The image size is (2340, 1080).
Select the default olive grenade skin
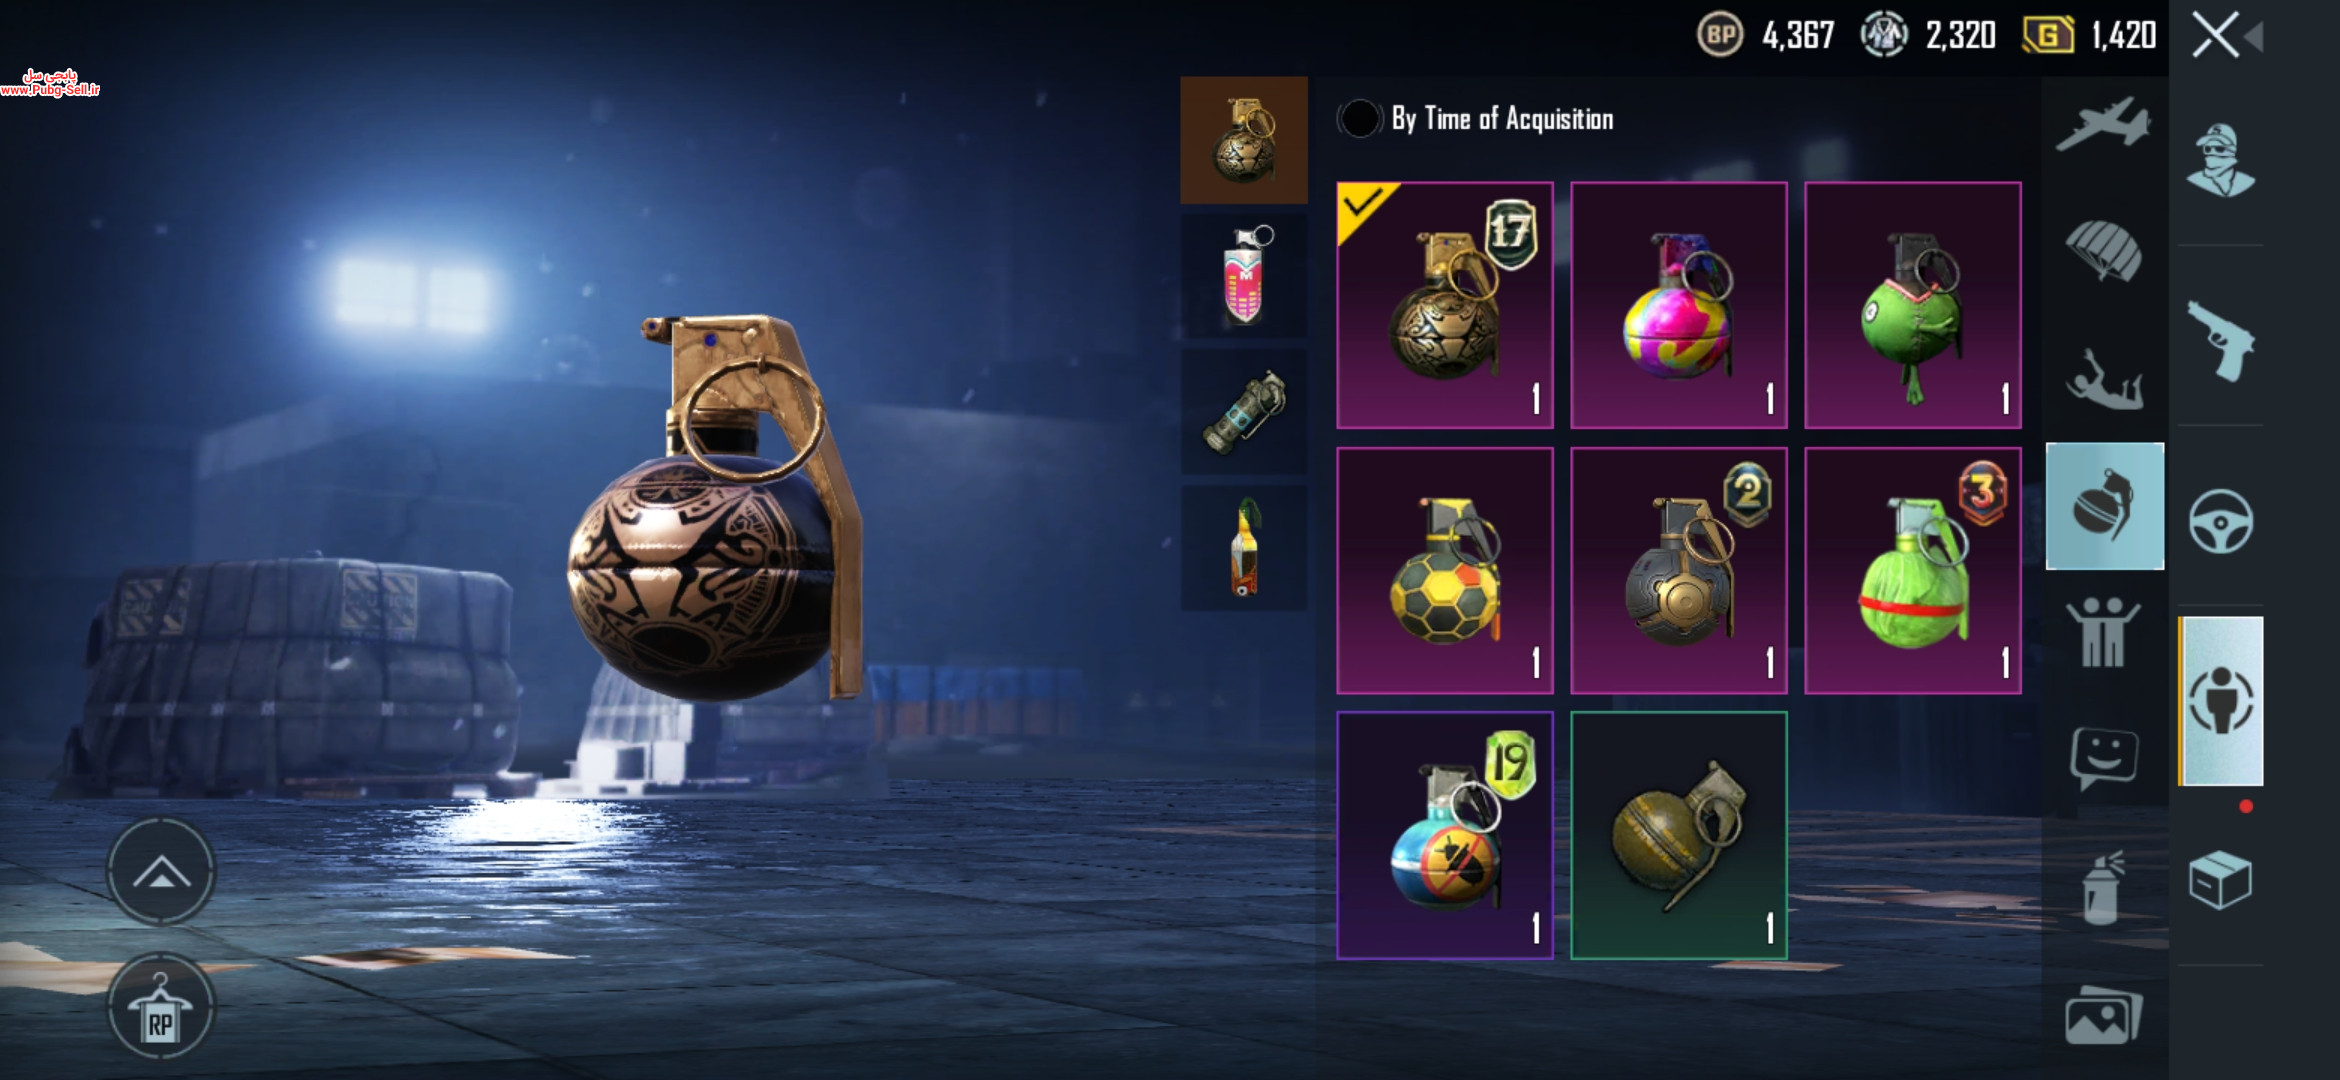click(x=1679, y=835)
